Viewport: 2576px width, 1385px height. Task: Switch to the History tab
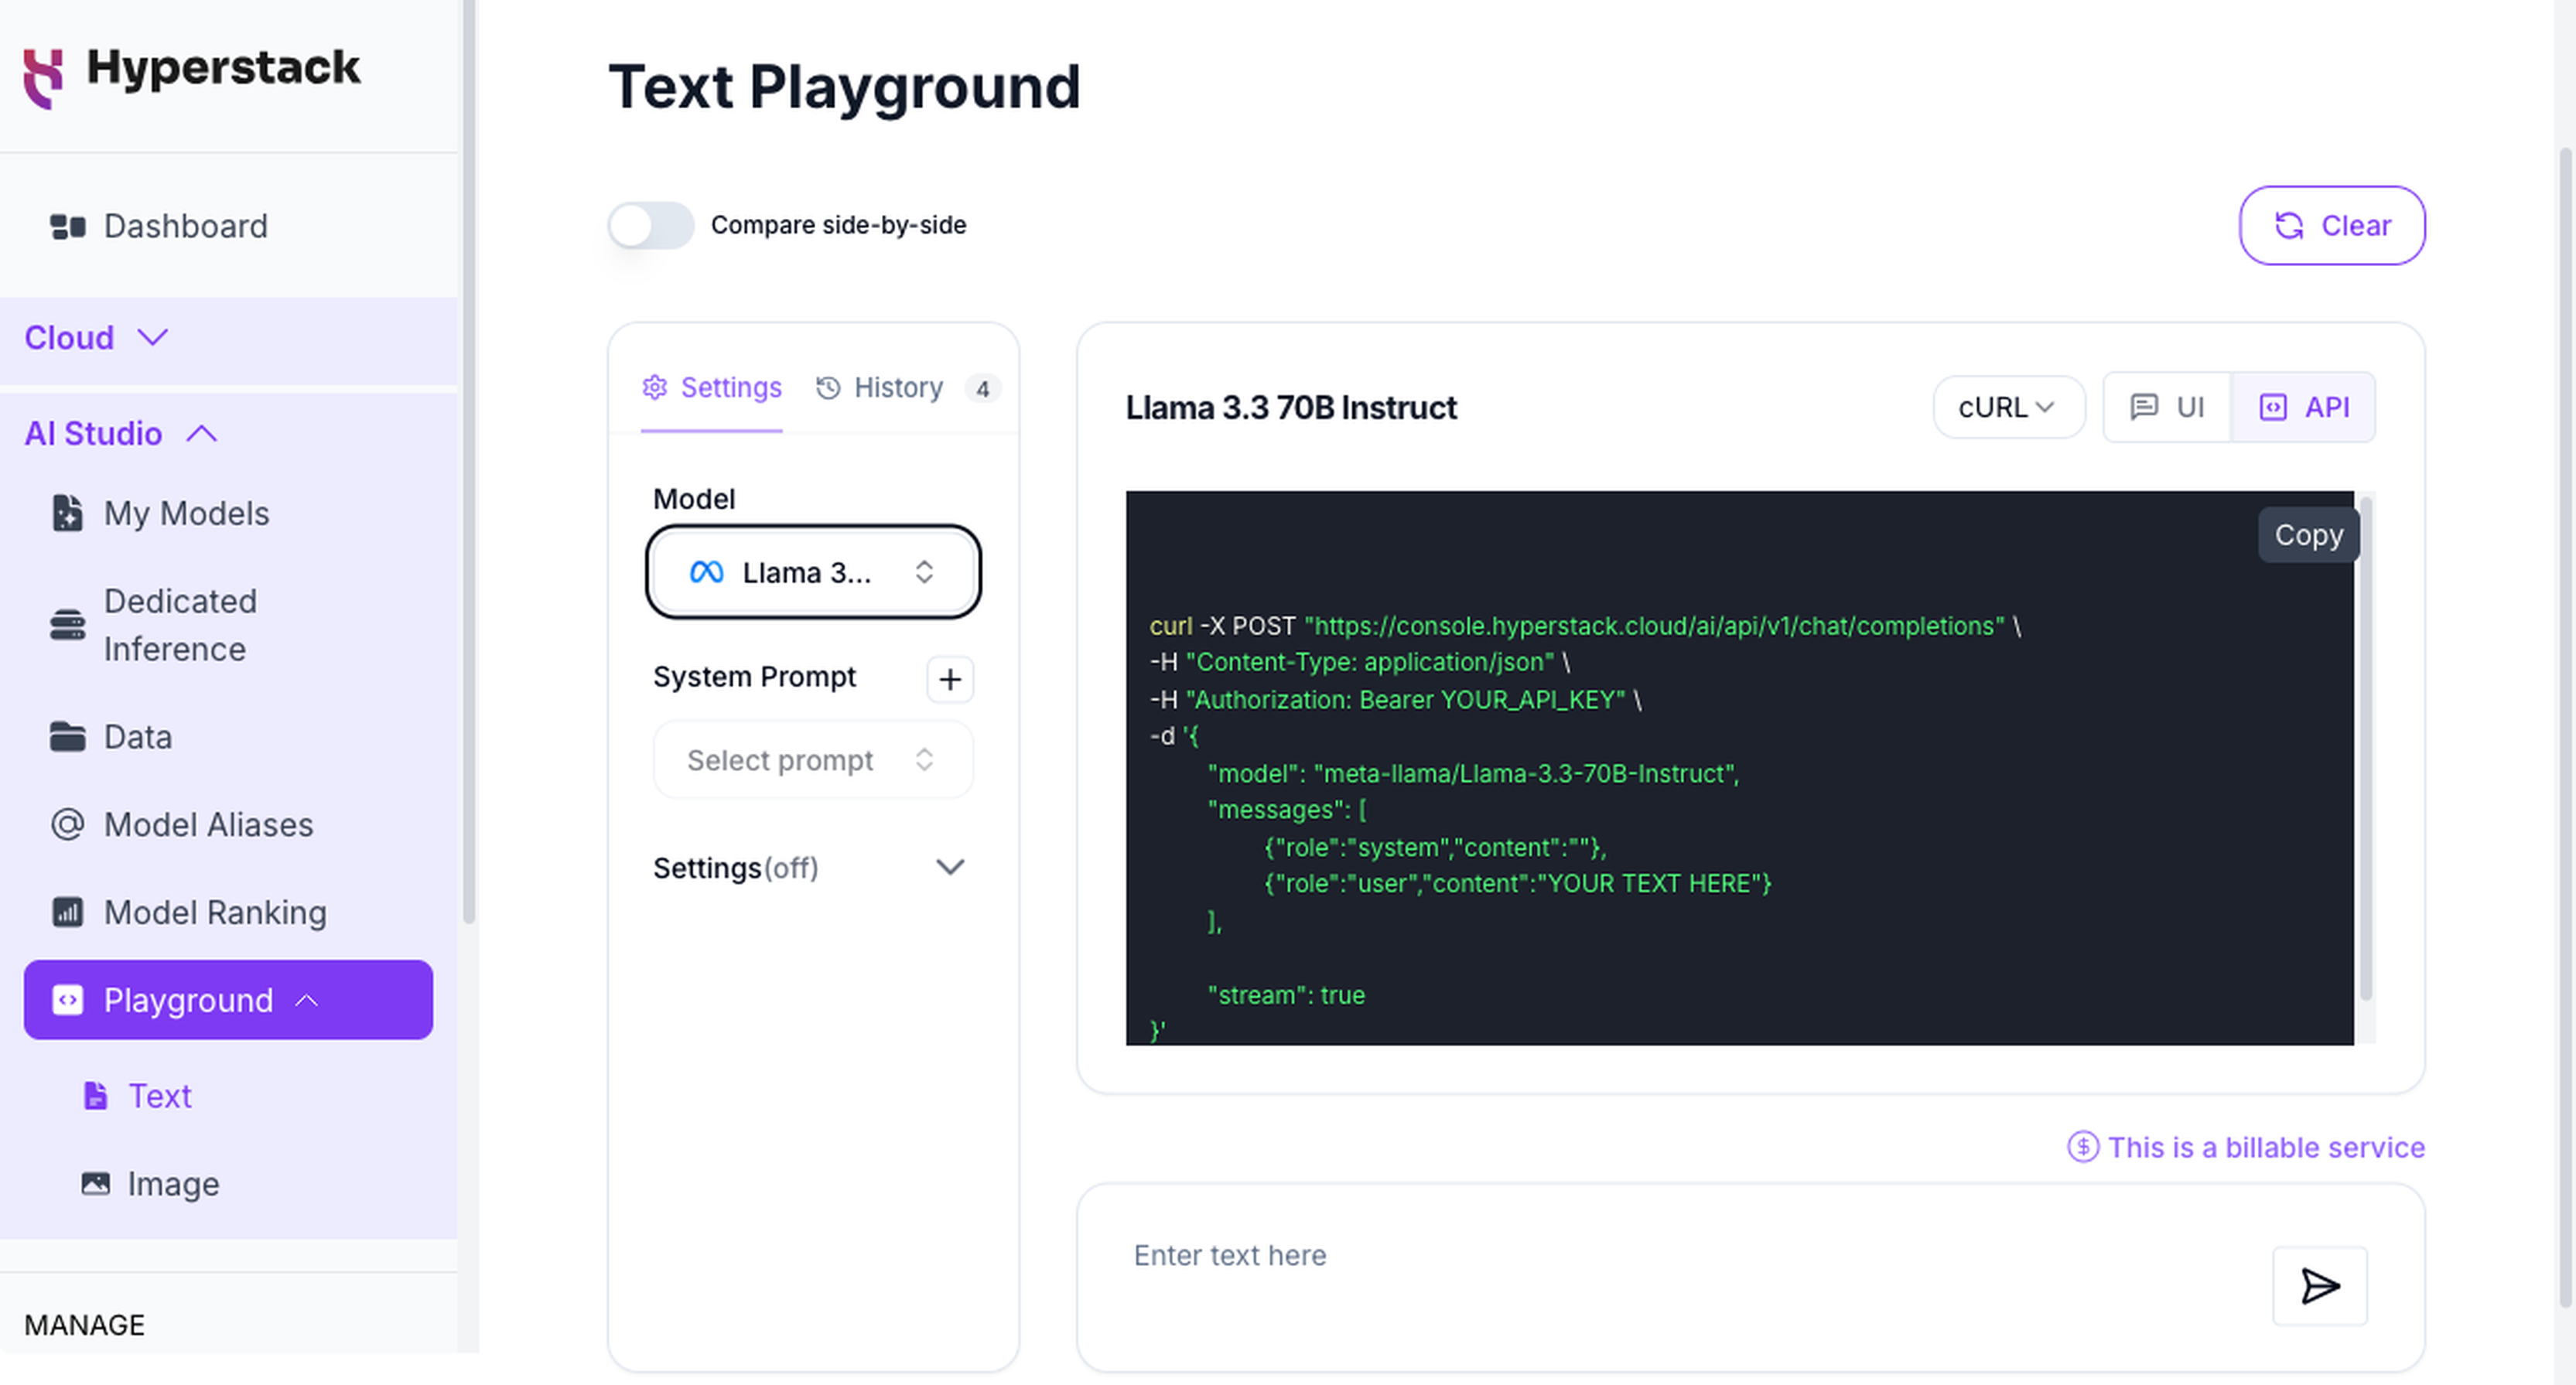879,388
